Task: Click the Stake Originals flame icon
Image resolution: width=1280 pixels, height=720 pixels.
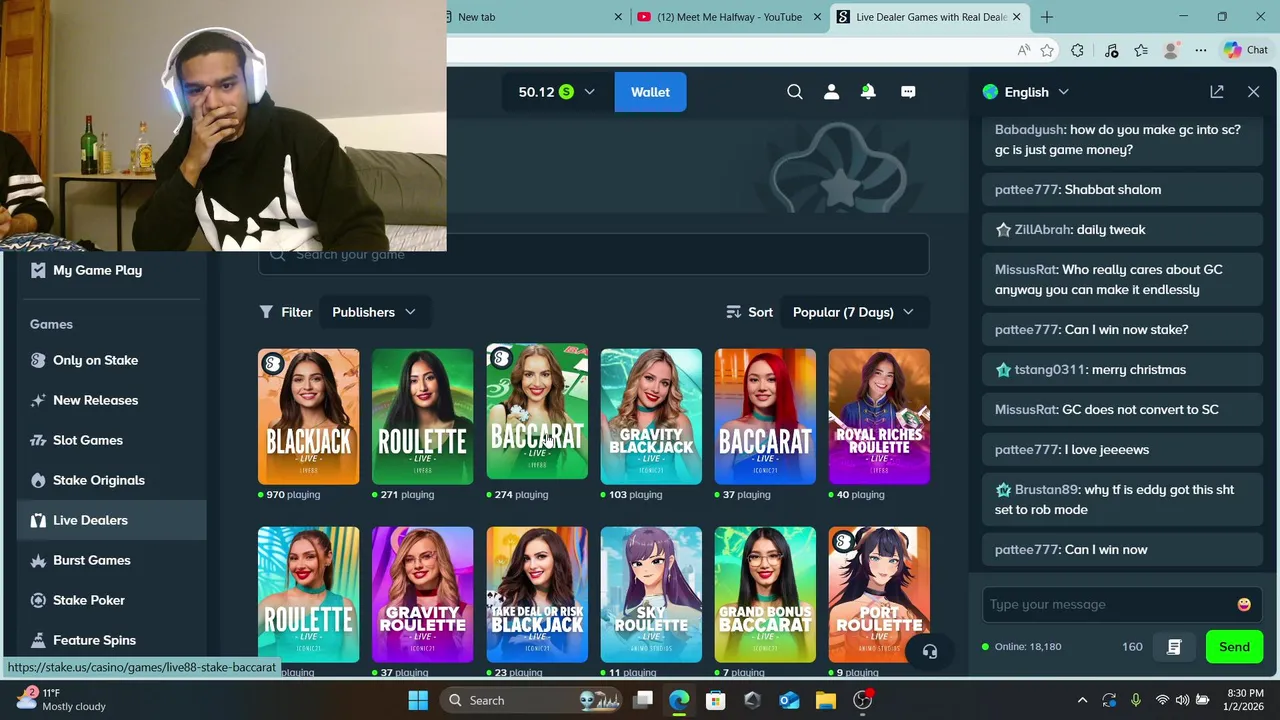Action: point(38,480)
